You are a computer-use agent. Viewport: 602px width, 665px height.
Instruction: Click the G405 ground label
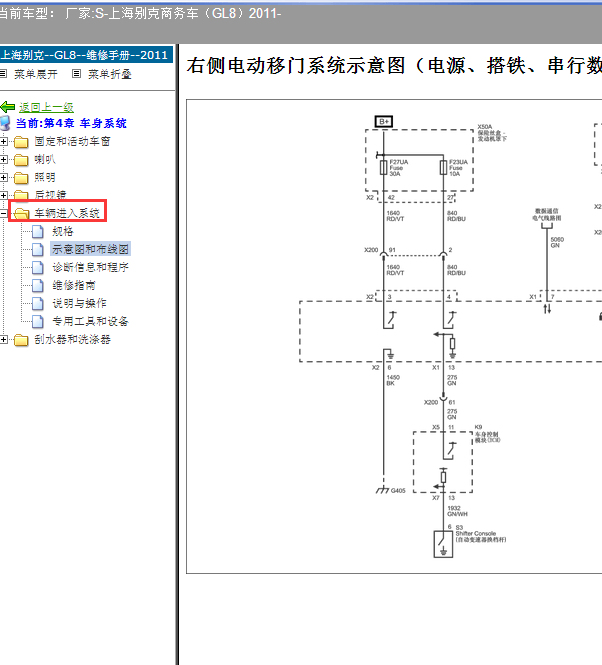click(398, 491)
